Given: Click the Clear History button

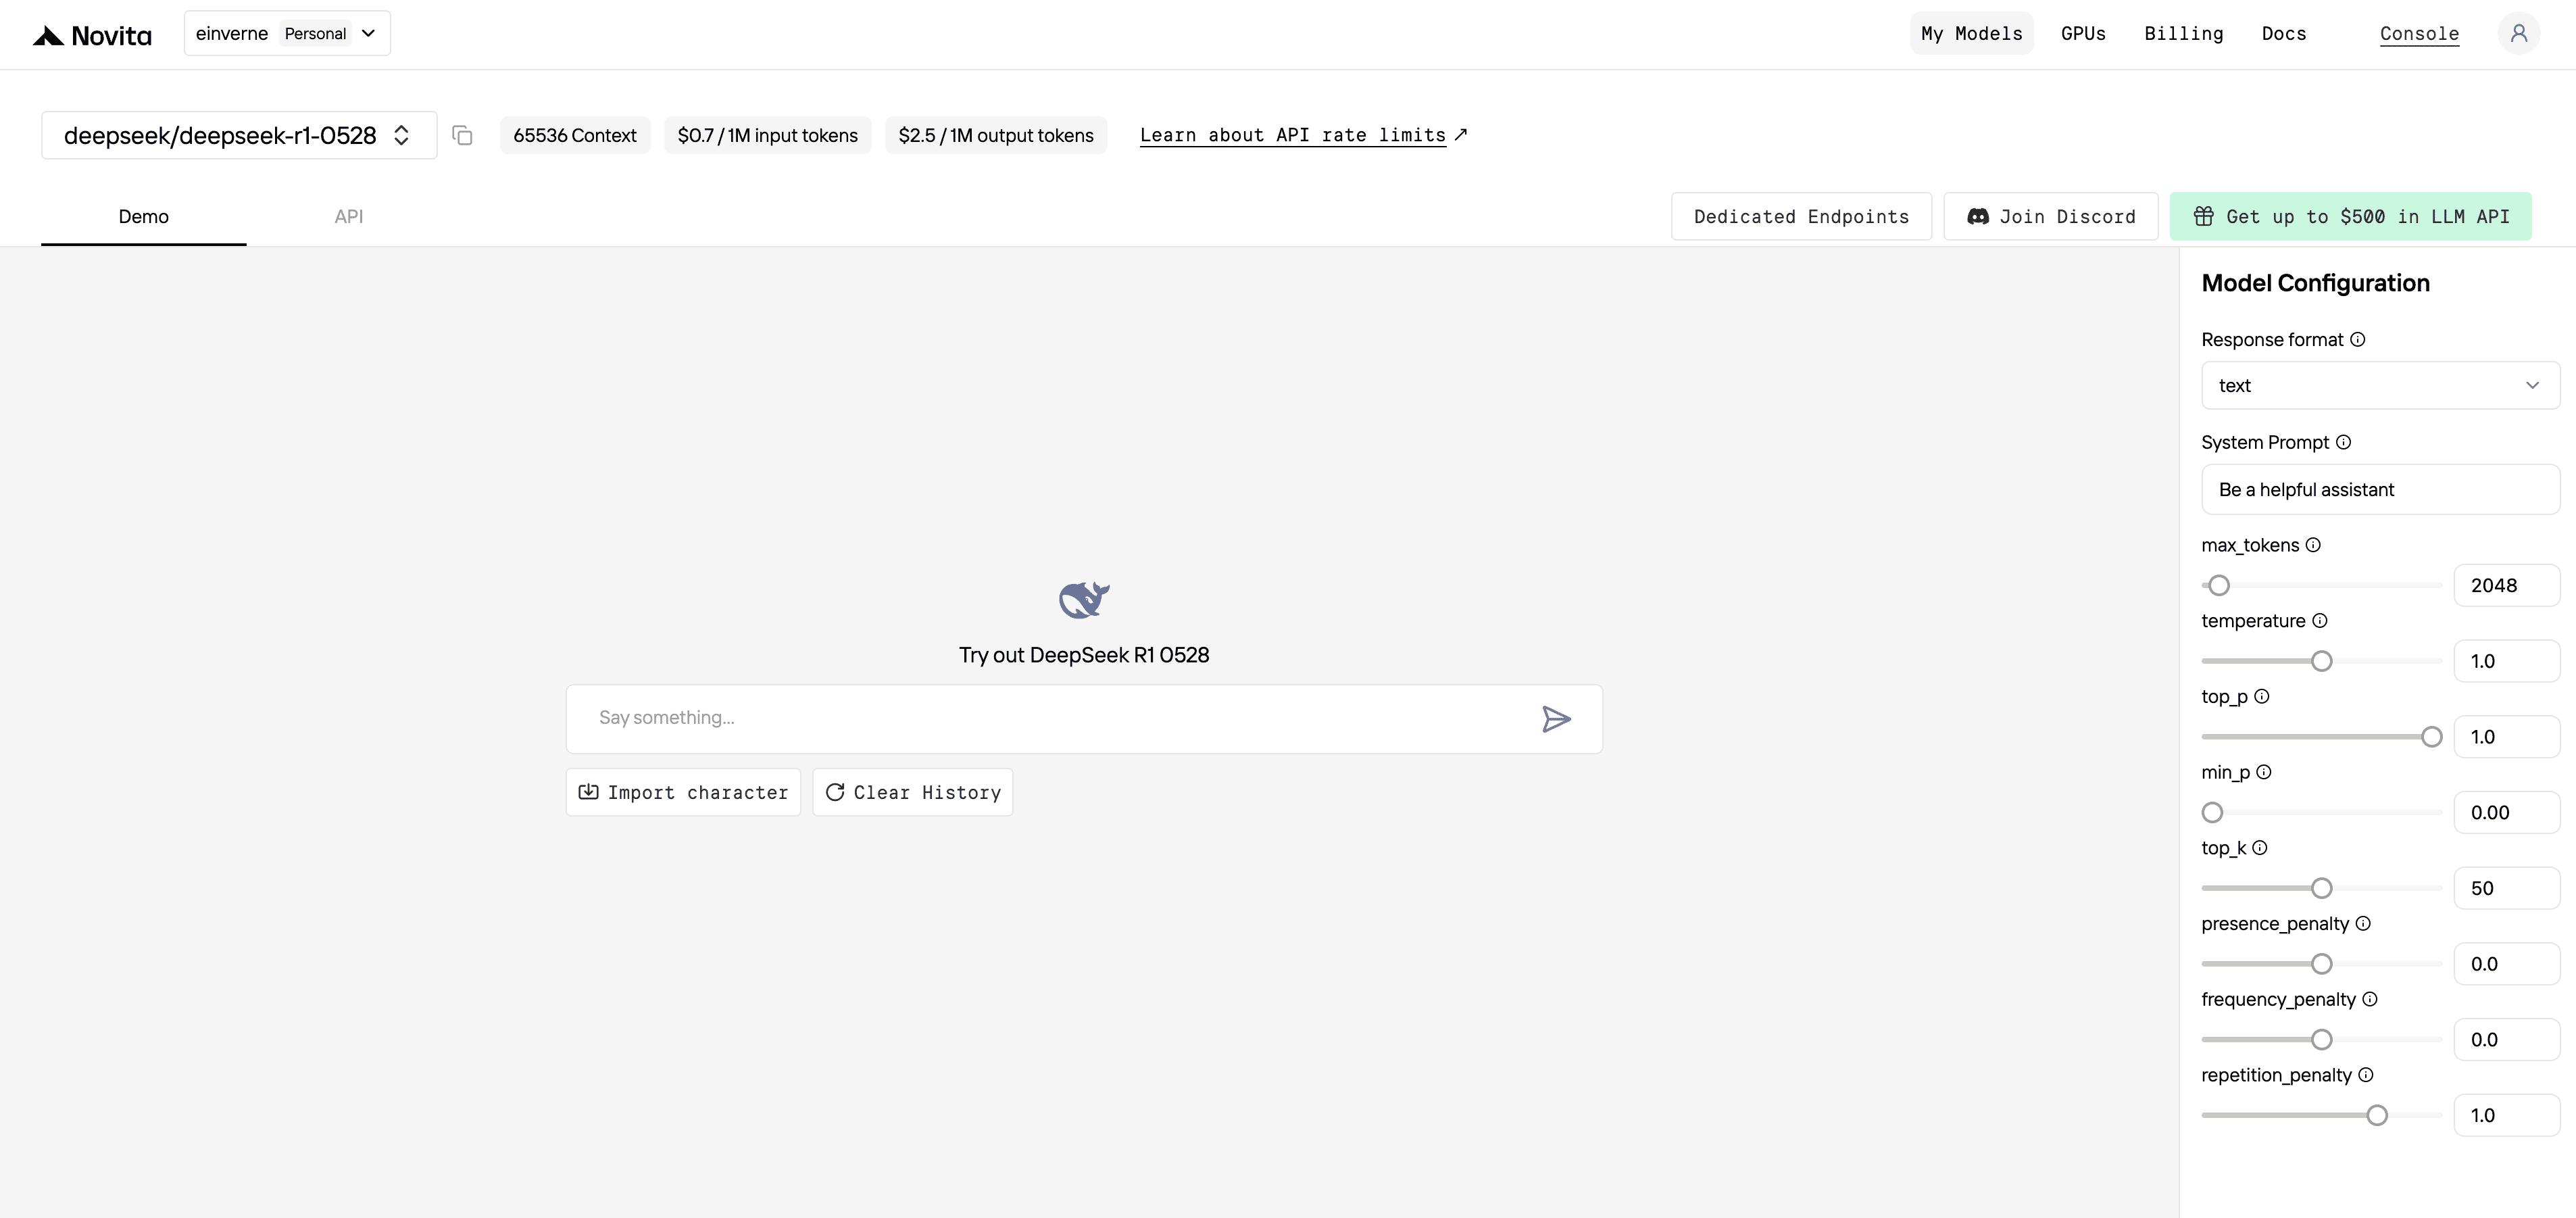Looking at the screenshot, I should tap(913, 793).
